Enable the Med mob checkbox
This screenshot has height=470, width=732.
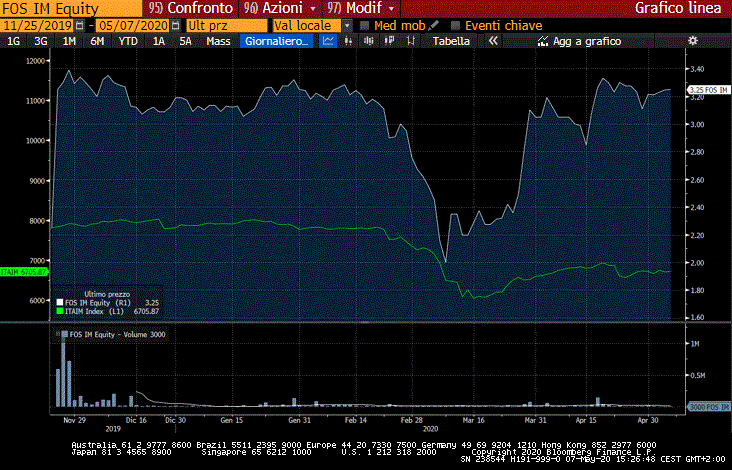(366, 25)
